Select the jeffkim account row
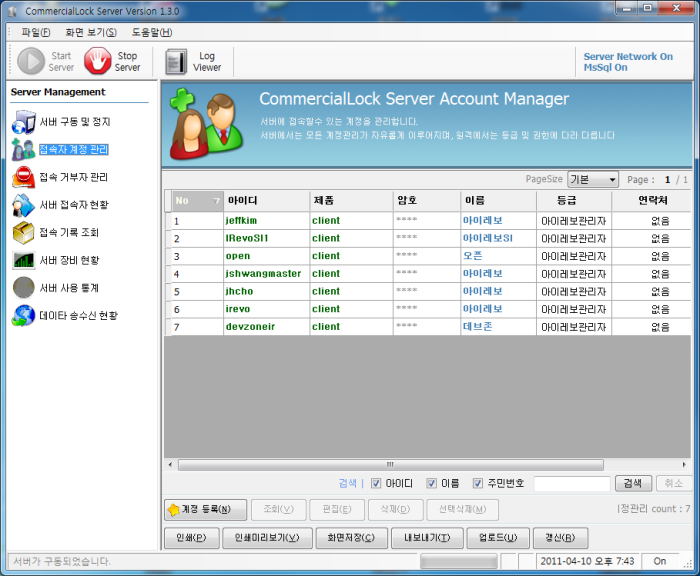The height and width of the screenshot is (576, 700). coord(428,221)
